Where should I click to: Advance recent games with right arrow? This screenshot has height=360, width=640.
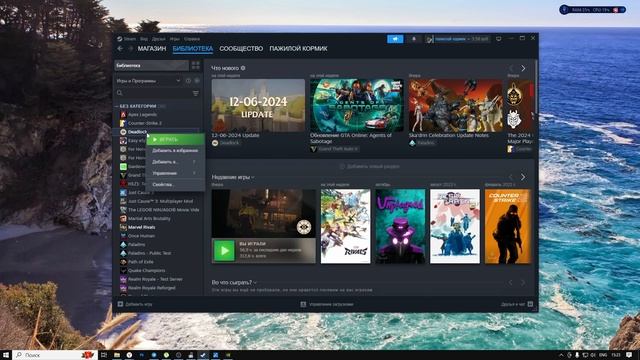pos(523,177)
